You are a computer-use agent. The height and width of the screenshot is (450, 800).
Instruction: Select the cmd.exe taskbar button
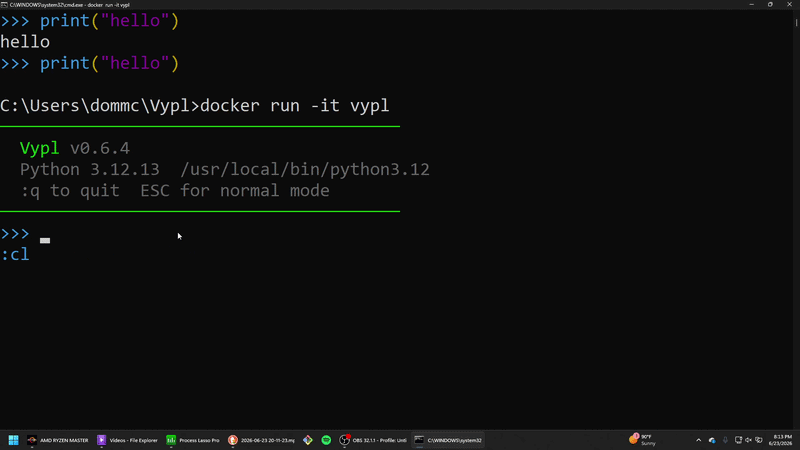pyautogui.click(x=448, y=440)
